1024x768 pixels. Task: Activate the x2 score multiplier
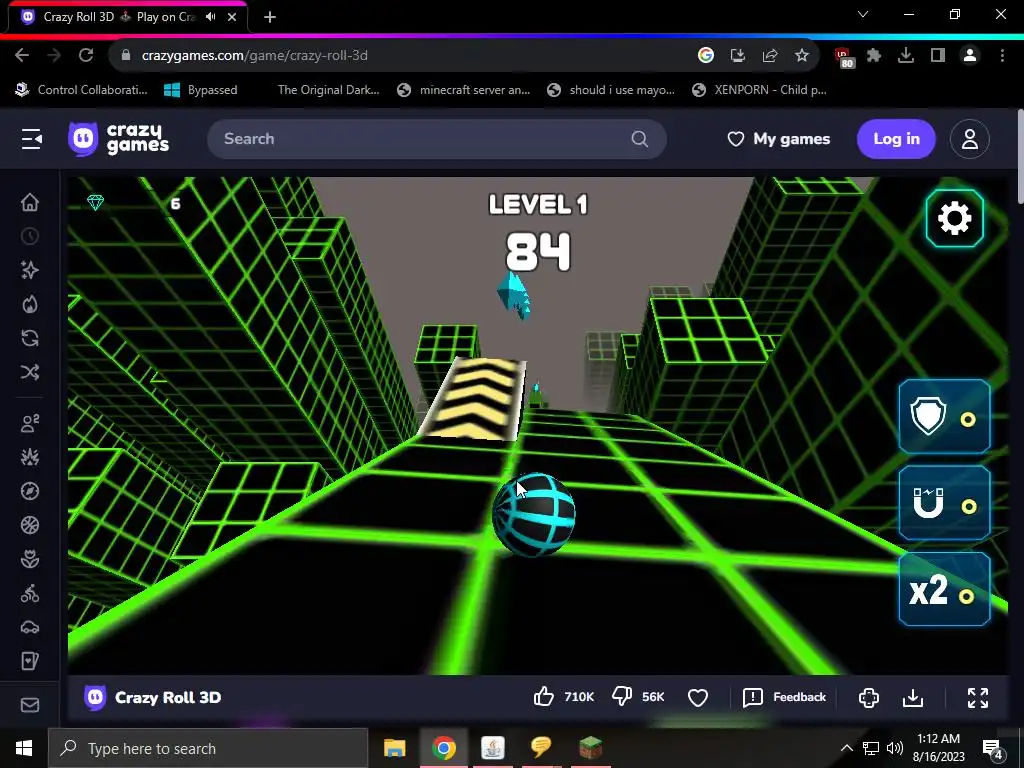[944, 589]
